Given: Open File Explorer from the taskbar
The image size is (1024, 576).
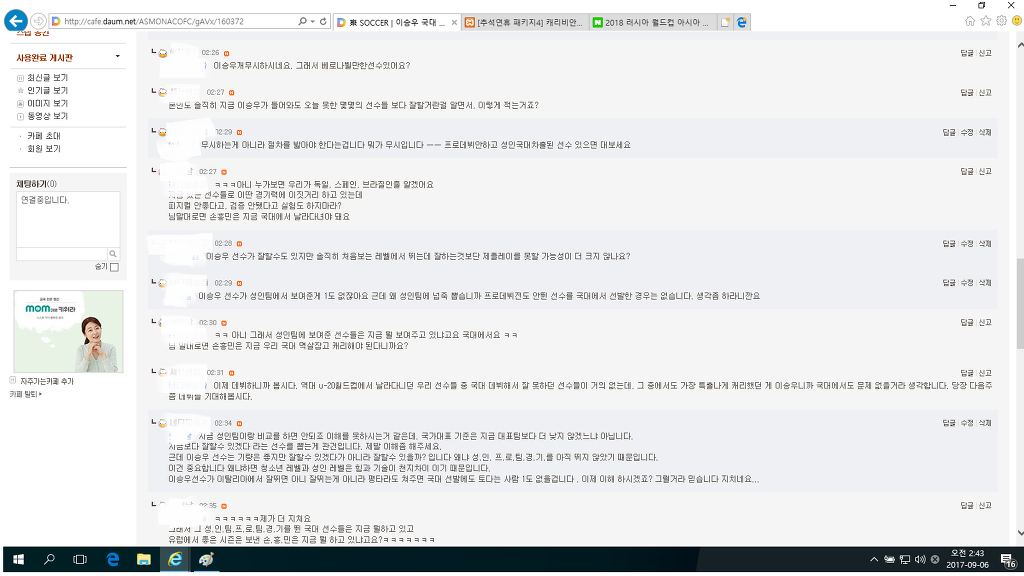Looking at the screenshot, I should point(144,560).
